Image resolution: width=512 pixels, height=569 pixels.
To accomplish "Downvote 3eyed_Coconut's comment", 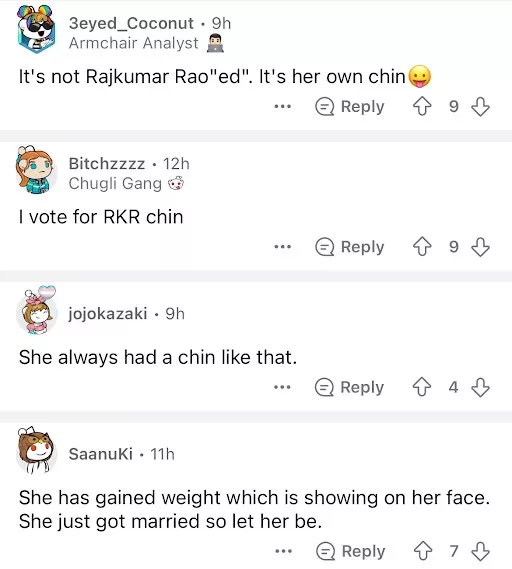I will point(480,107).
